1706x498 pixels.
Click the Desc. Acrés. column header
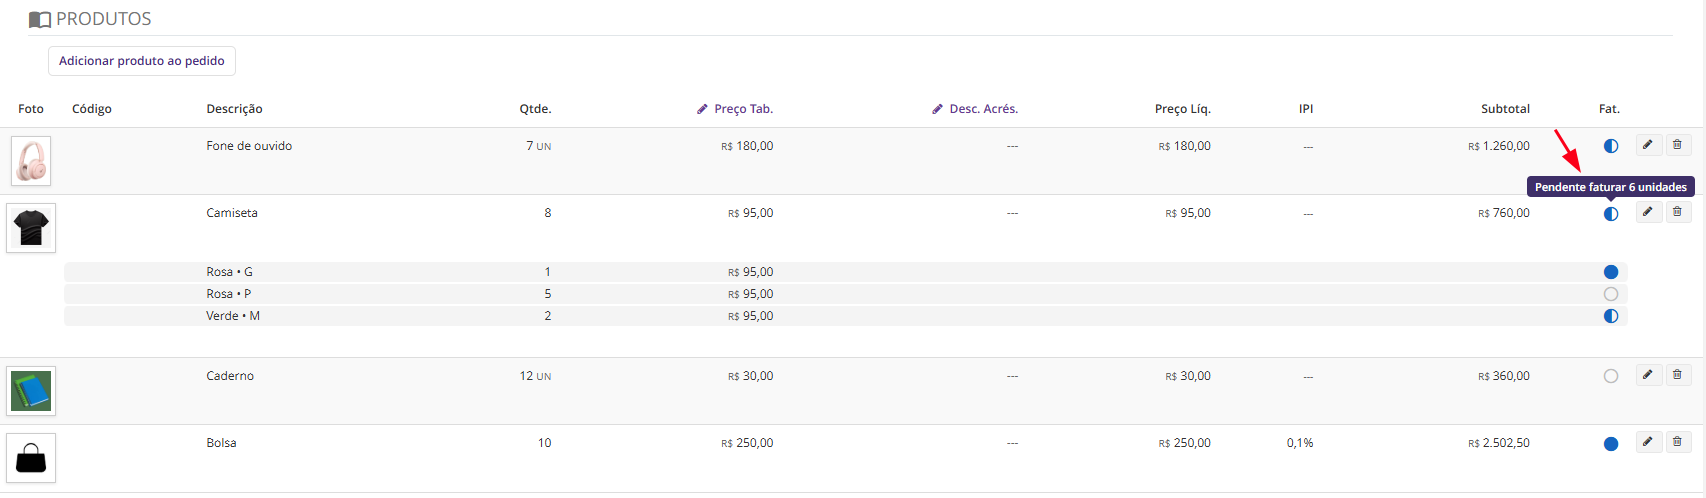pos(975,109)
